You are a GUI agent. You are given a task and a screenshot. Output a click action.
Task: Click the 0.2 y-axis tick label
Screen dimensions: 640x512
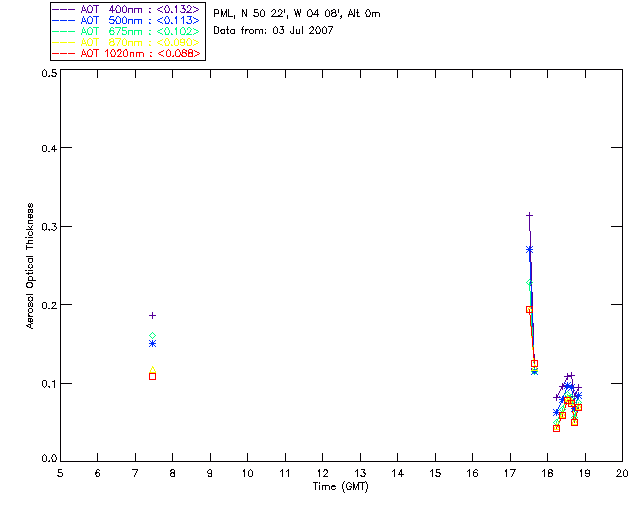coord(49,305)
